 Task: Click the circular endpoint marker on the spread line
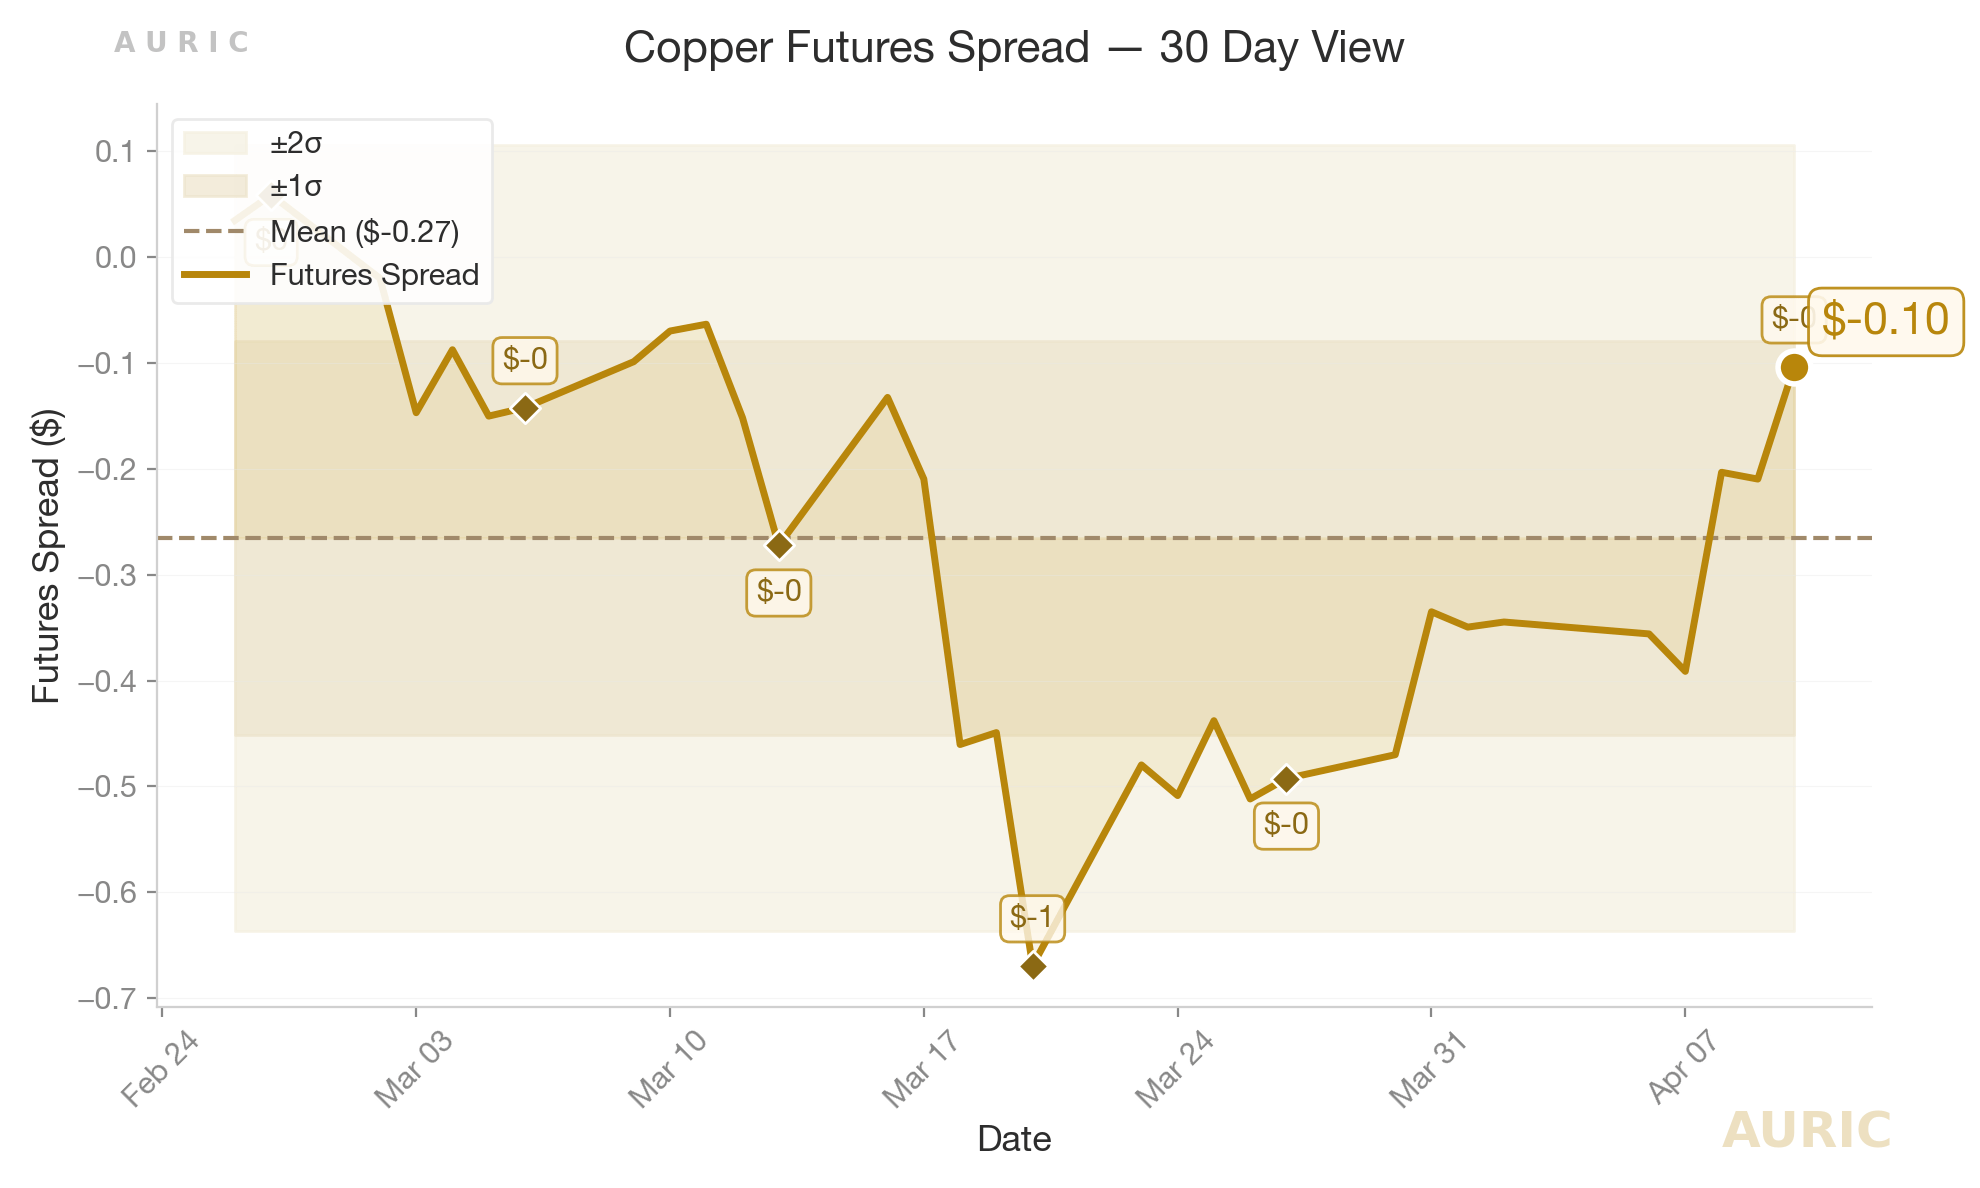(x=1794, y=368)
